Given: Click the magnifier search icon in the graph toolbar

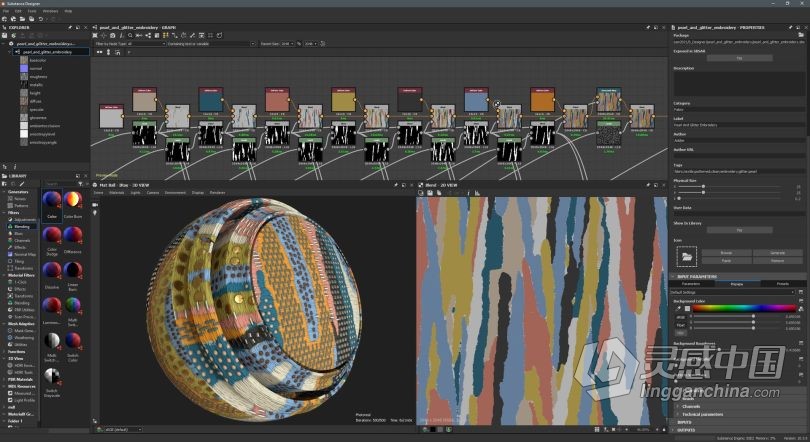Looking at the screenshot, I should tap(130, 35).
